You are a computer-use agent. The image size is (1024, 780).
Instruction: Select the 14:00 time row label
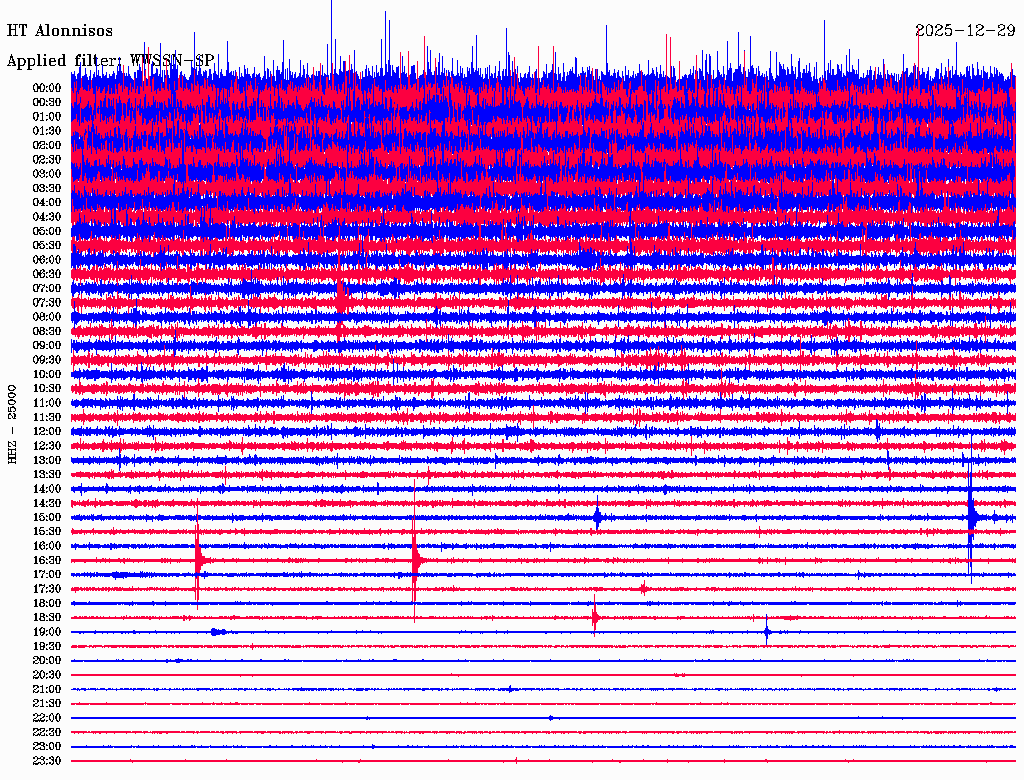point(47,489)
